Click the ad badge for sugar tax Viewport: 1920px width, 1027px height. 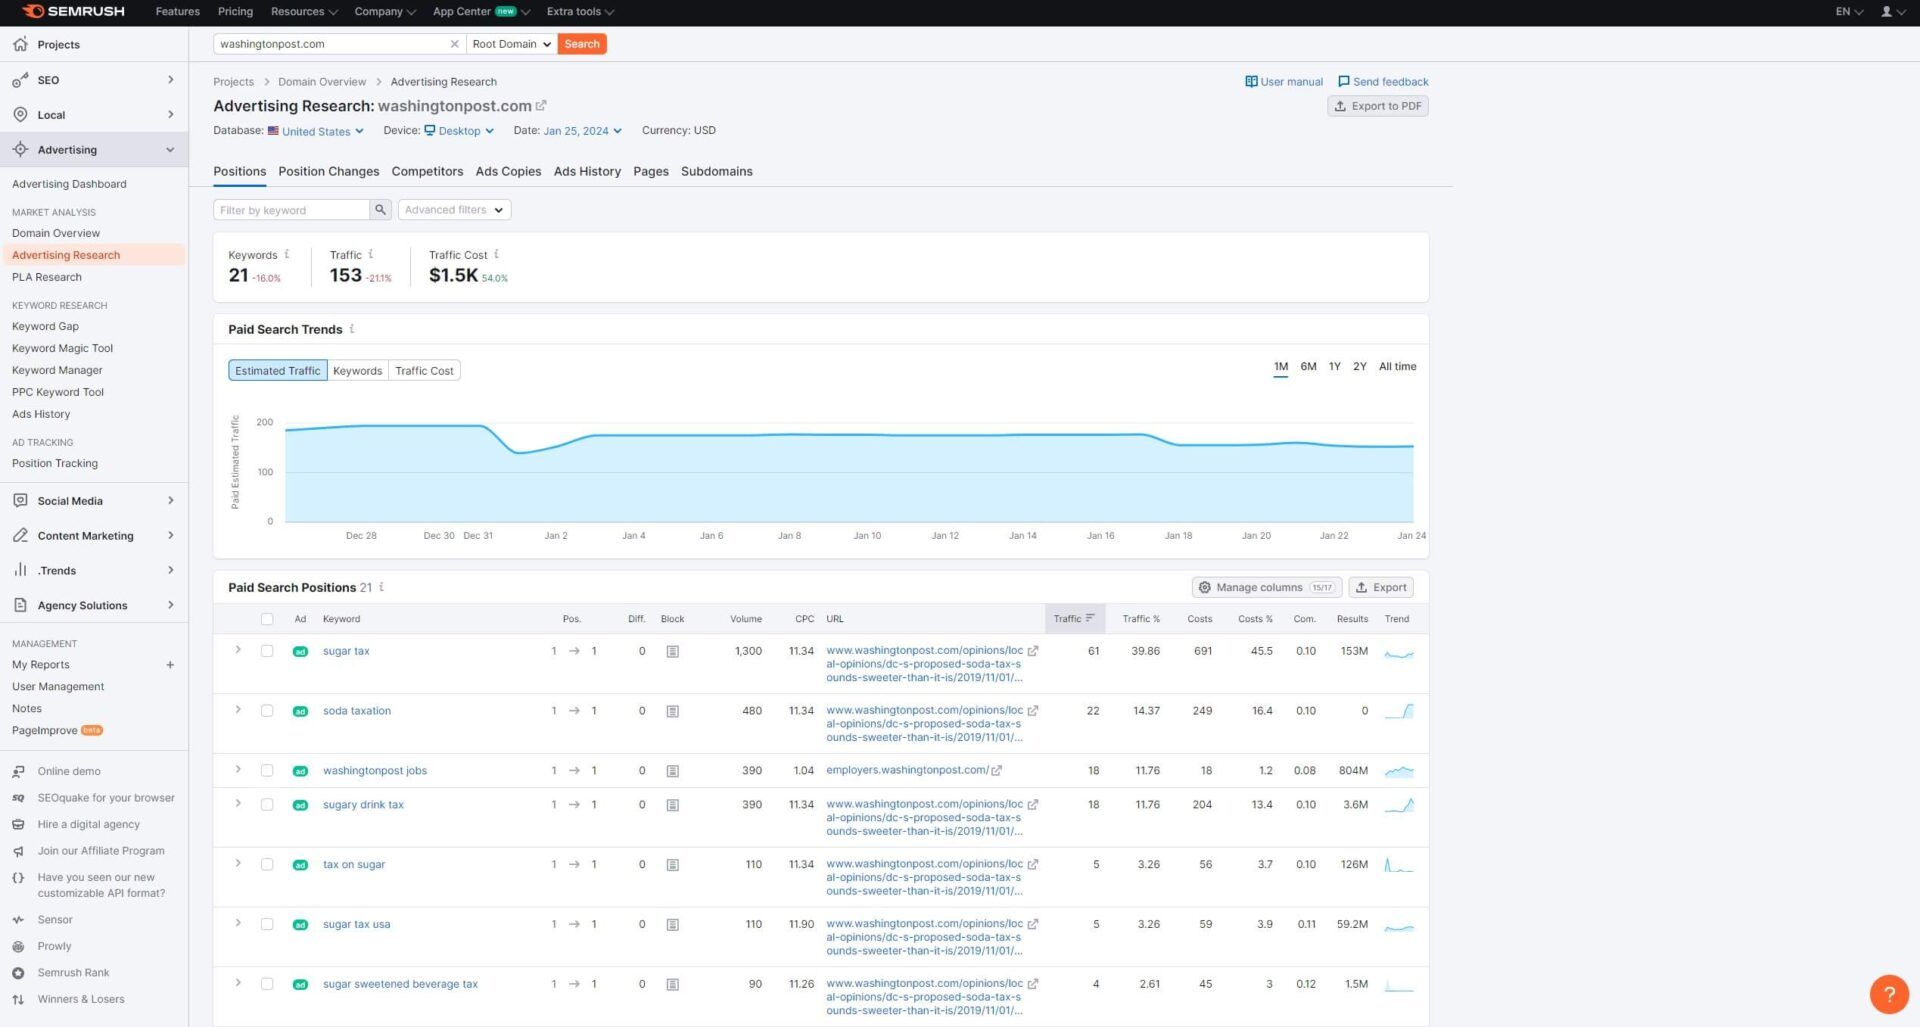[x=300, y=651]
